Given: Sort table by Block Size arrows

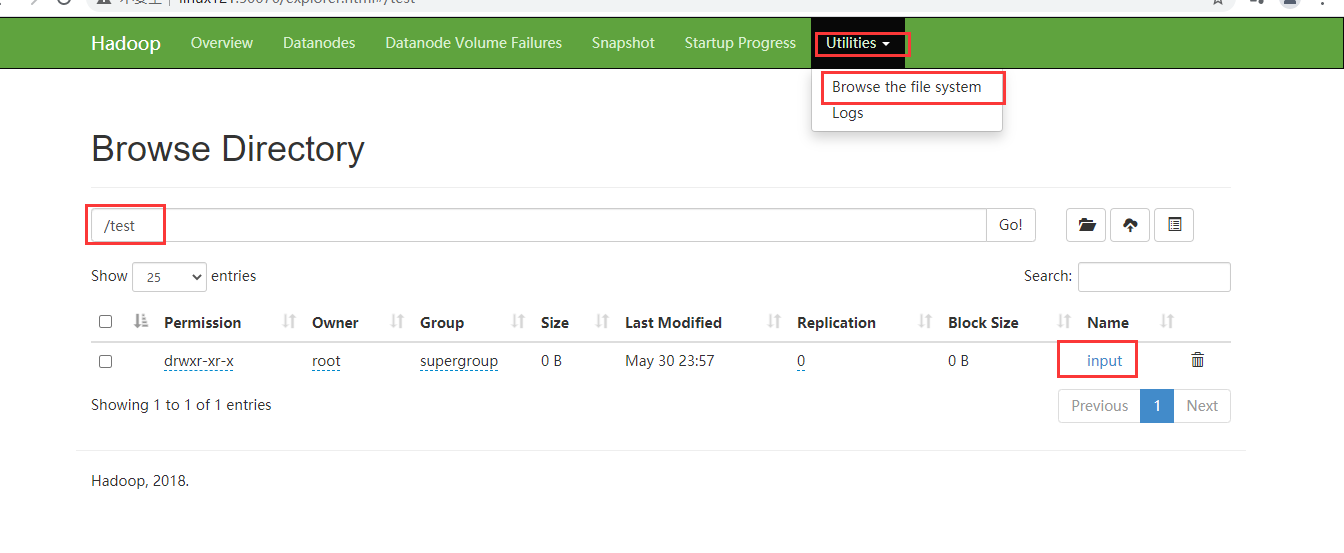Looking at the screenshot, I should pyautogui.click(x=1064, y=321).
